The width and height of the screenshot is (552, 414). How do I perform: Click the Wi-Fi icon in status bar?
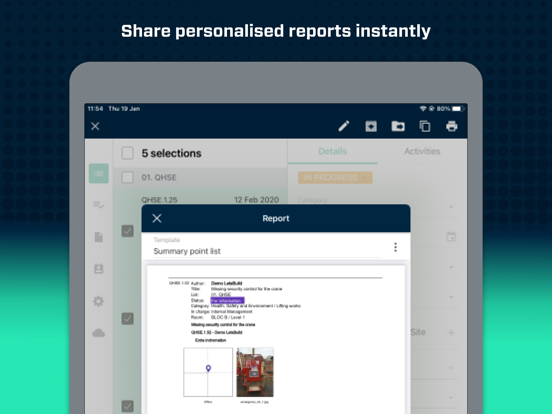point(423,109)
